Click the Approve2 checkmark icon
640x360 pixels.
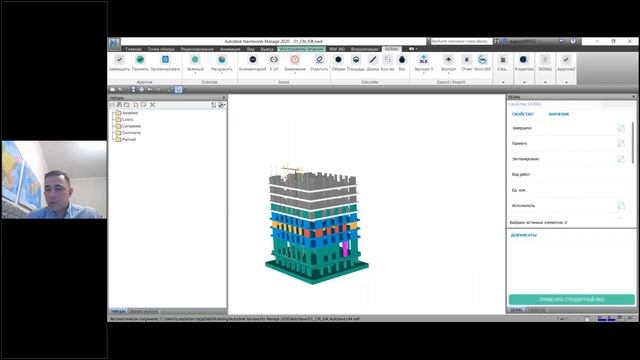566,60
